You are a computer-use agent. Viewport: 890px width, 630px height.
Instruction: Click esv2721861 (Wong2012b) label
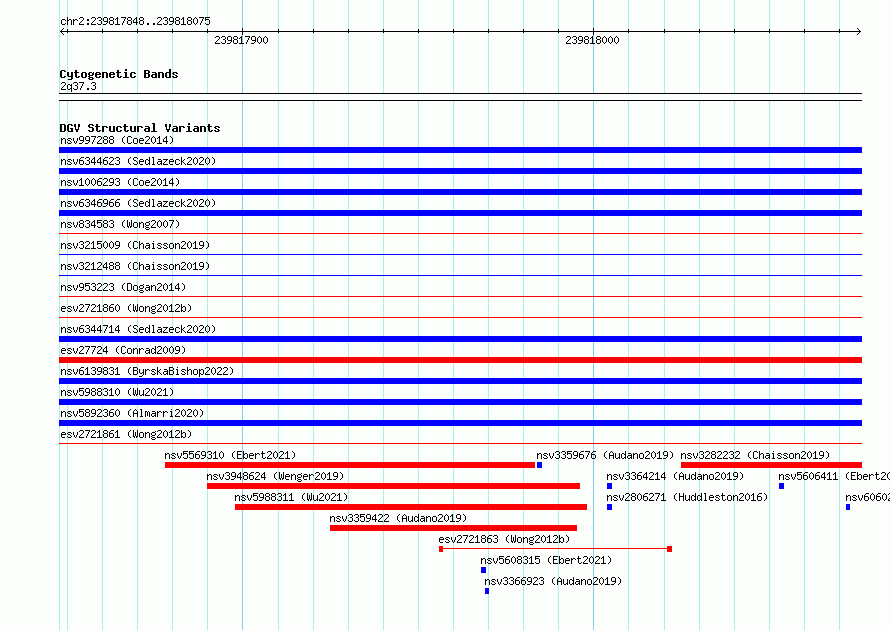point(126,434)
